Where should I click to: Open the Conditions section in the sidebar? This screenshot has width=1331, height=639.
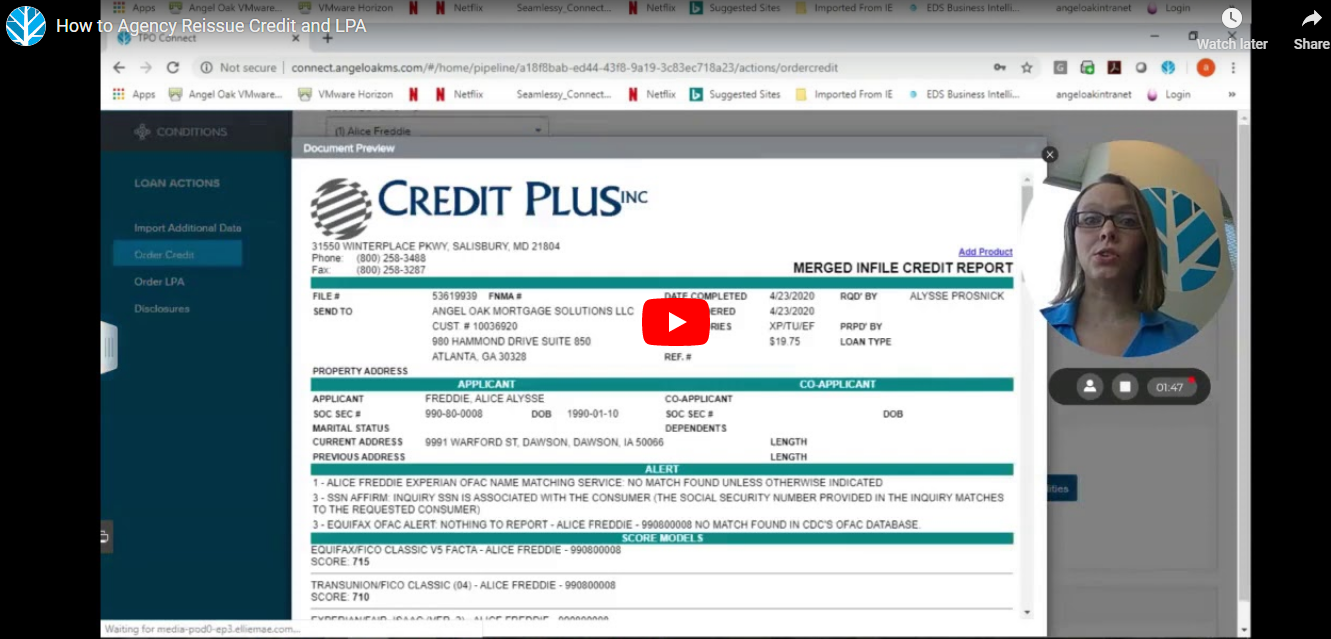pos(181,131)
